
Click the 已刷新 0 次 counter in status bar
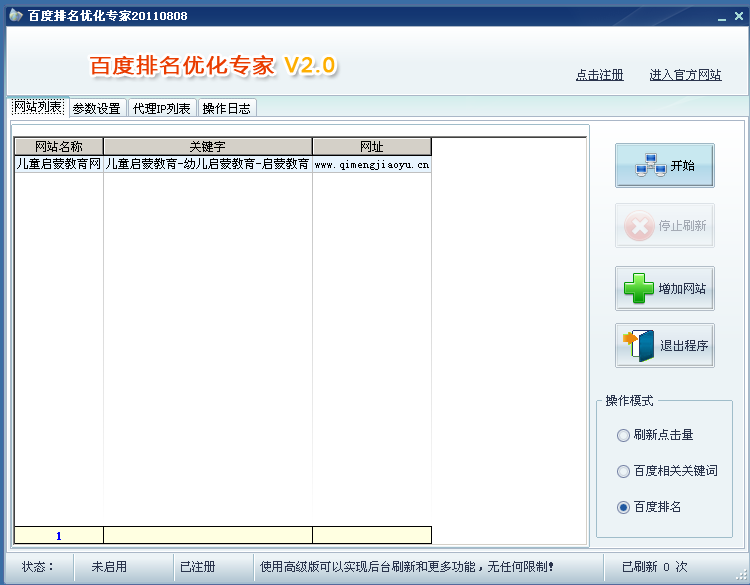(x=654, y=567)
